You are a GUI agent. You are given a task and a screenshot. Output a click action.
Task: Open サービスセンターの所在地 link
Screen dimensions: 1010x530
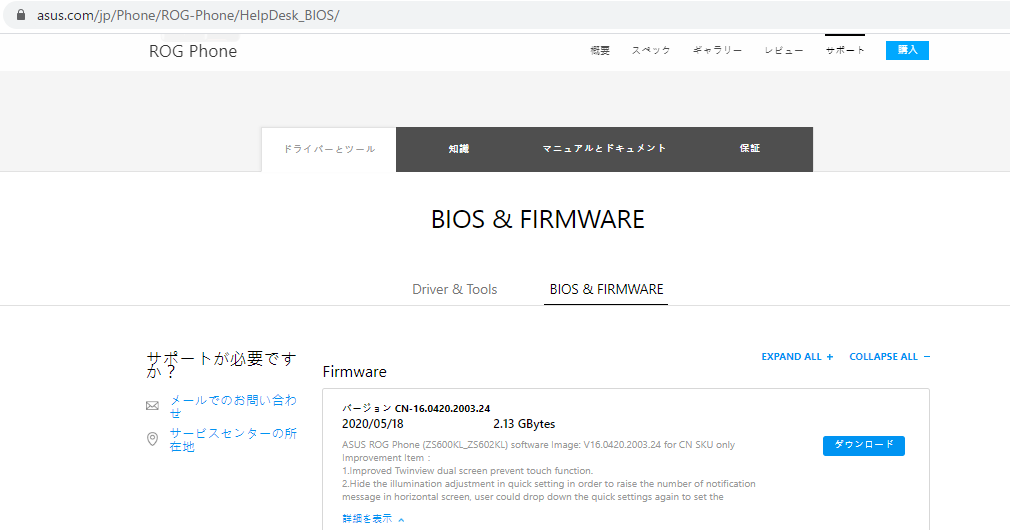click(233, 440)
